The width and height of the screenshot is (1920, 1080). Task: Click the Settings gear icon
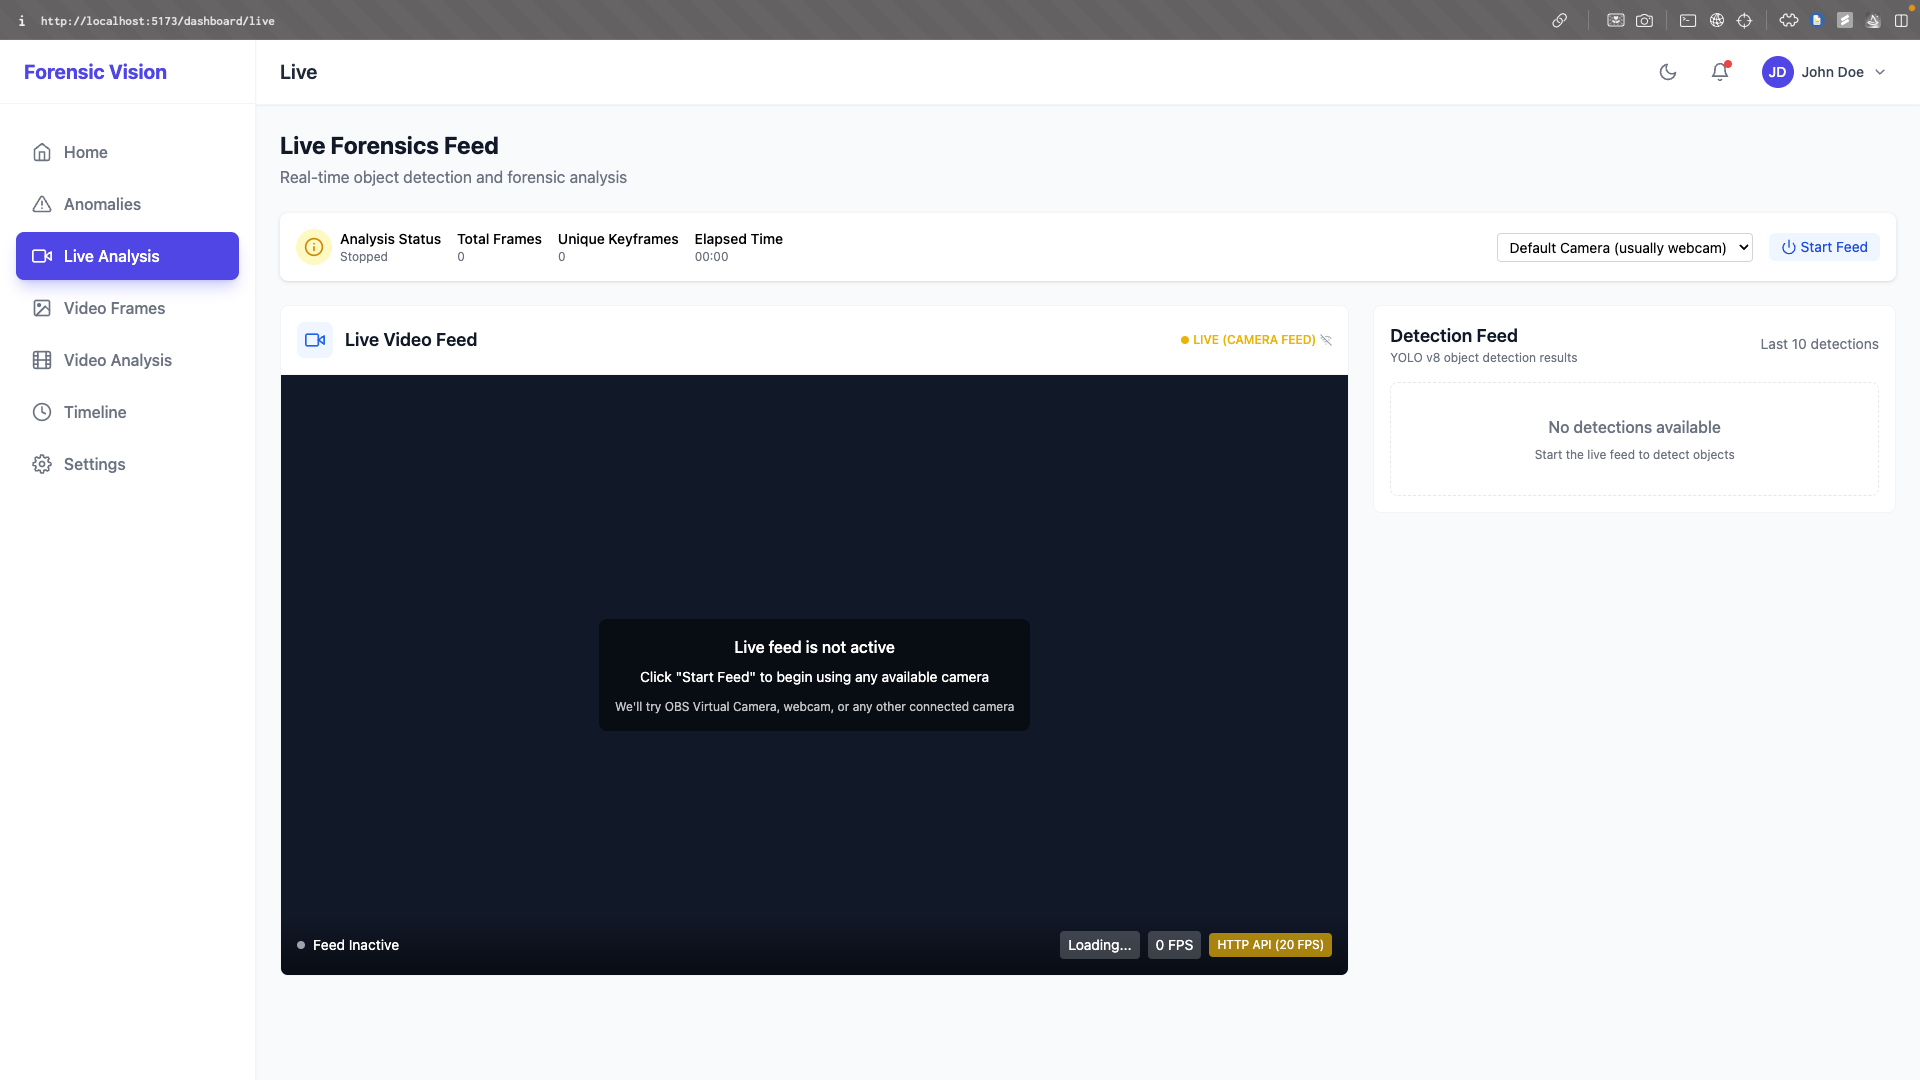[x=42, y=464]
